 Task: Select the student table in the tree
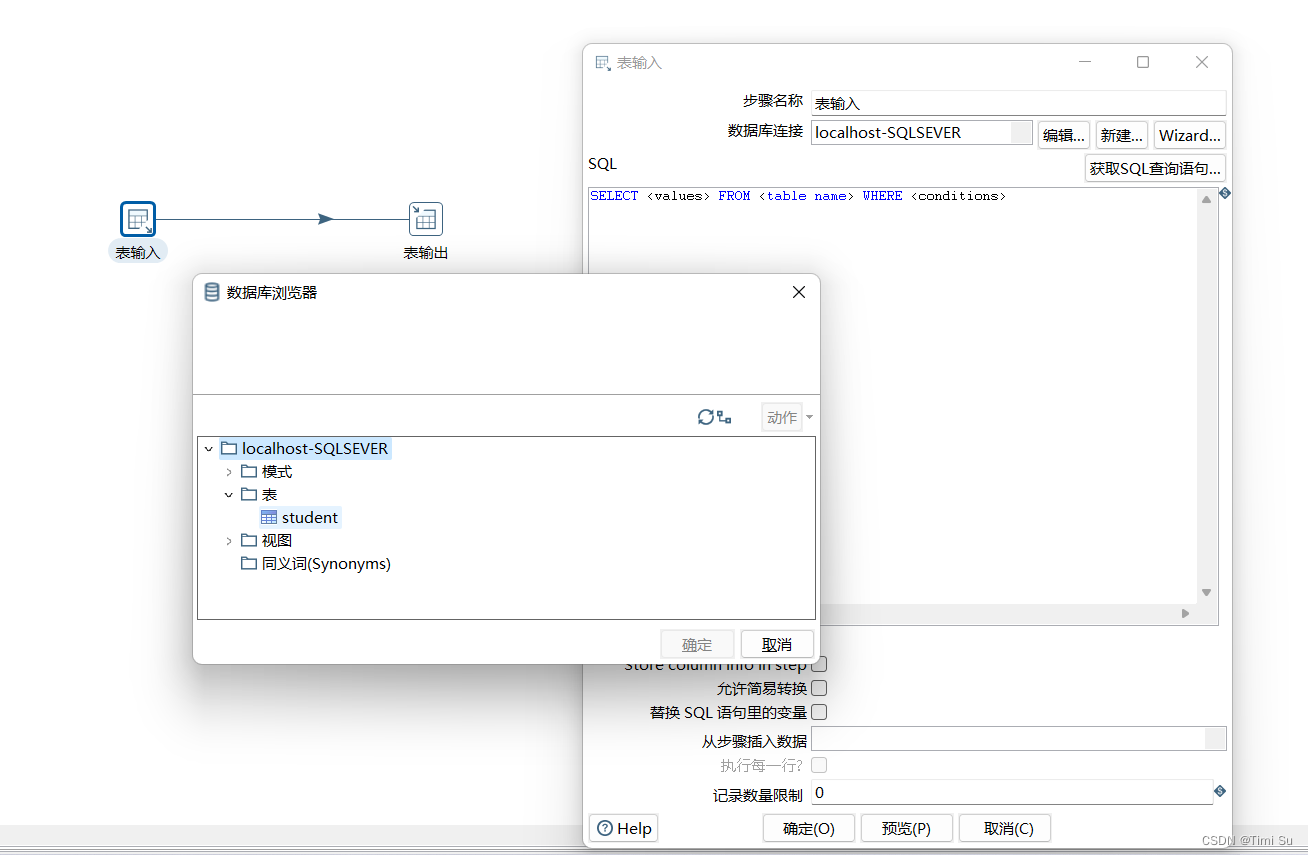(x=300, y=517)
